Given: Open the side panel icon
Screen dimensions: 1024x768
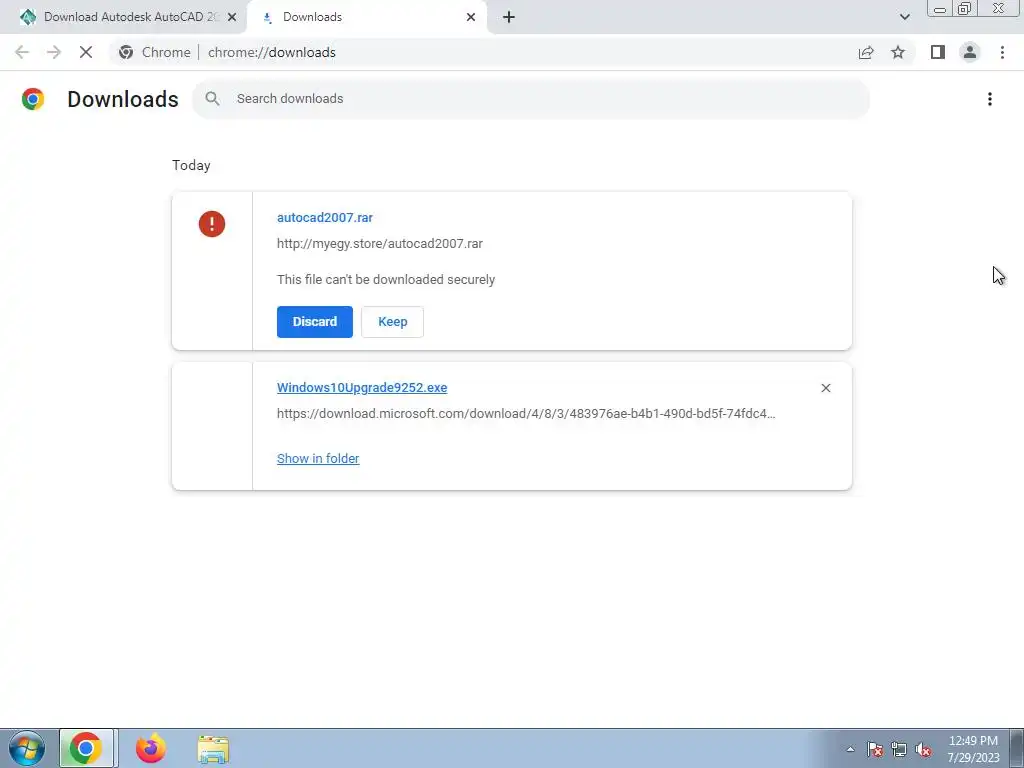Looking at the screenshot, I should click(x=938, y=52).
